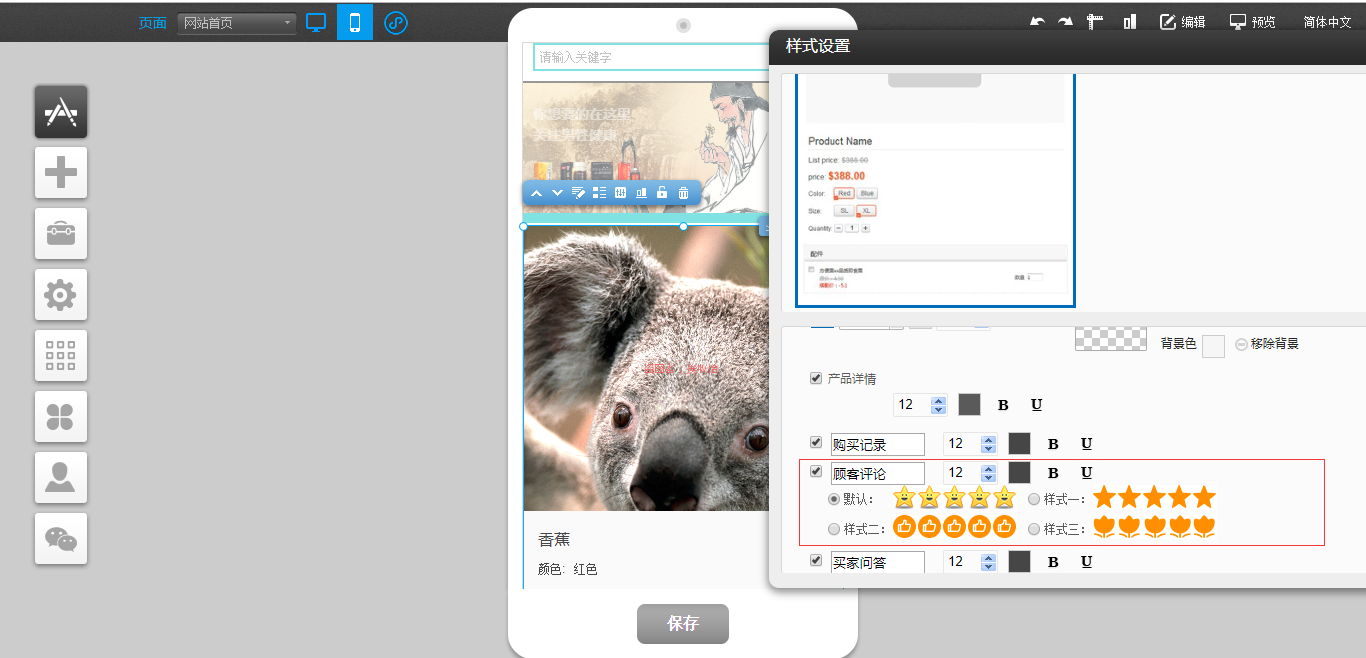Open the 网站首页 page dropdown

tap(236, 23)
